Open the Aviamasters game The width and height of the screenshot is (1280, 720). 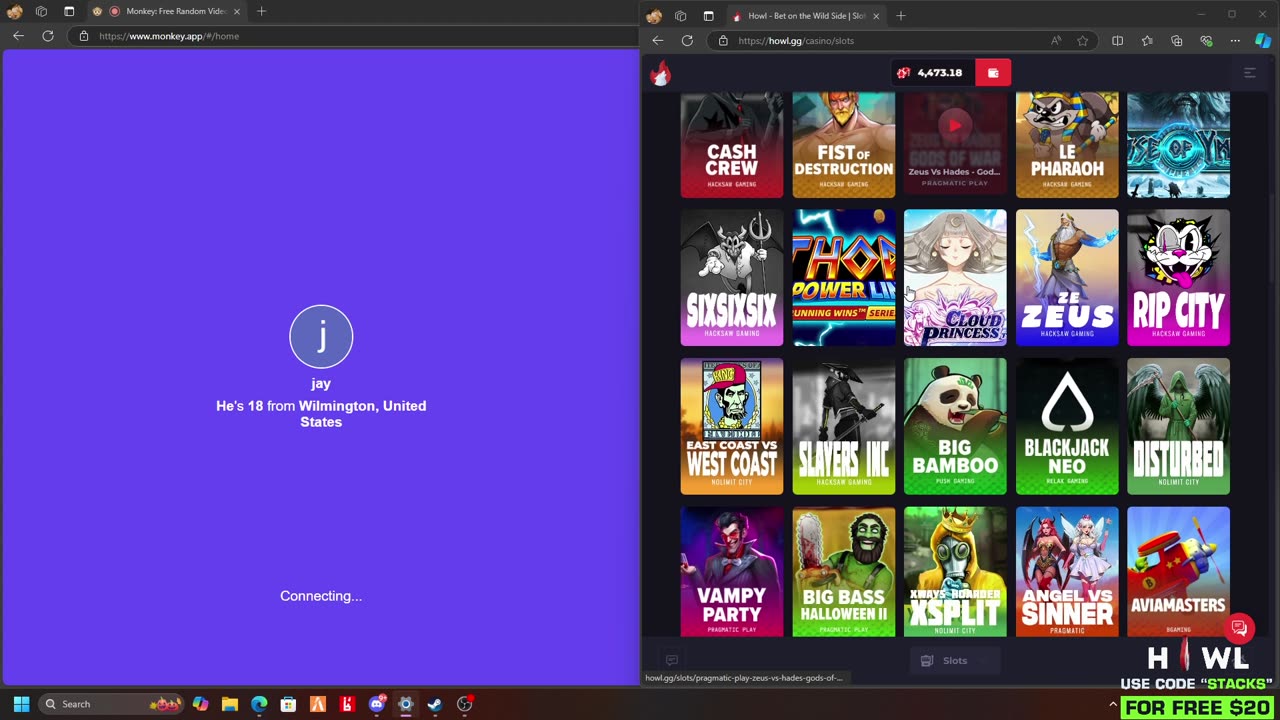point(1179,571)
